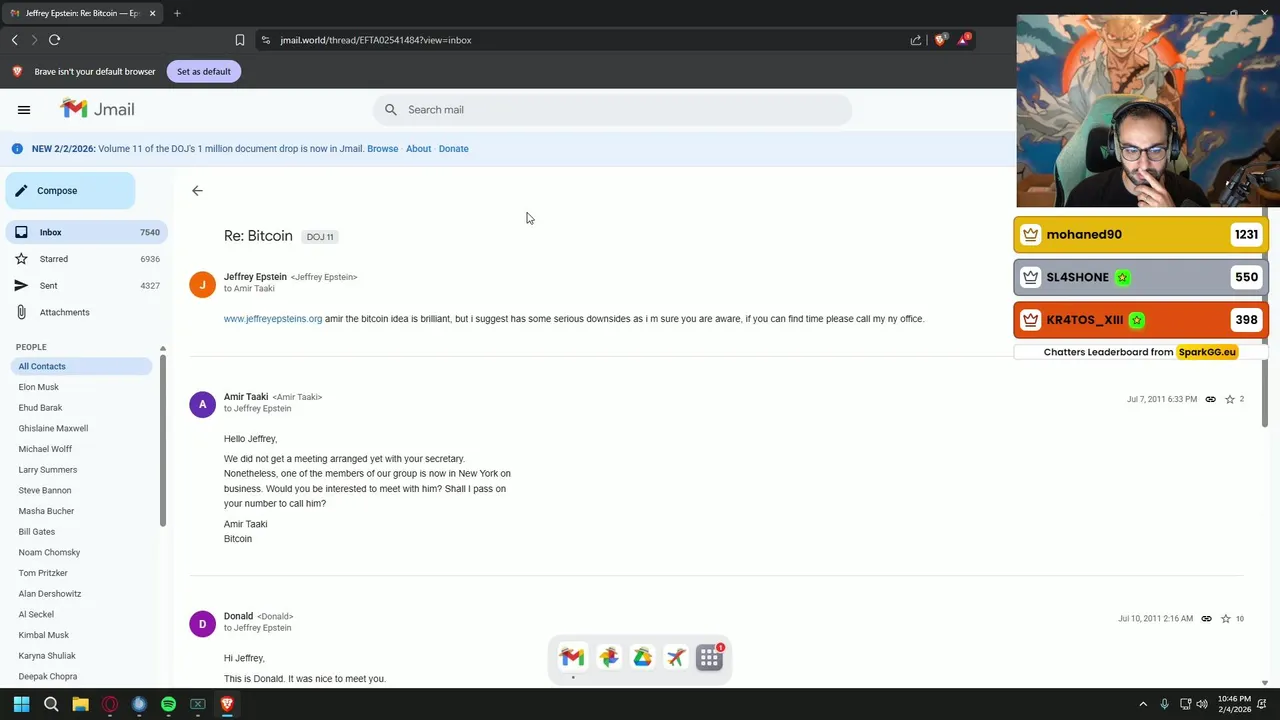The width and height of the screenshot is (1280, 720).
Task: Open the Sent folder
Action: tap(86, 286)
